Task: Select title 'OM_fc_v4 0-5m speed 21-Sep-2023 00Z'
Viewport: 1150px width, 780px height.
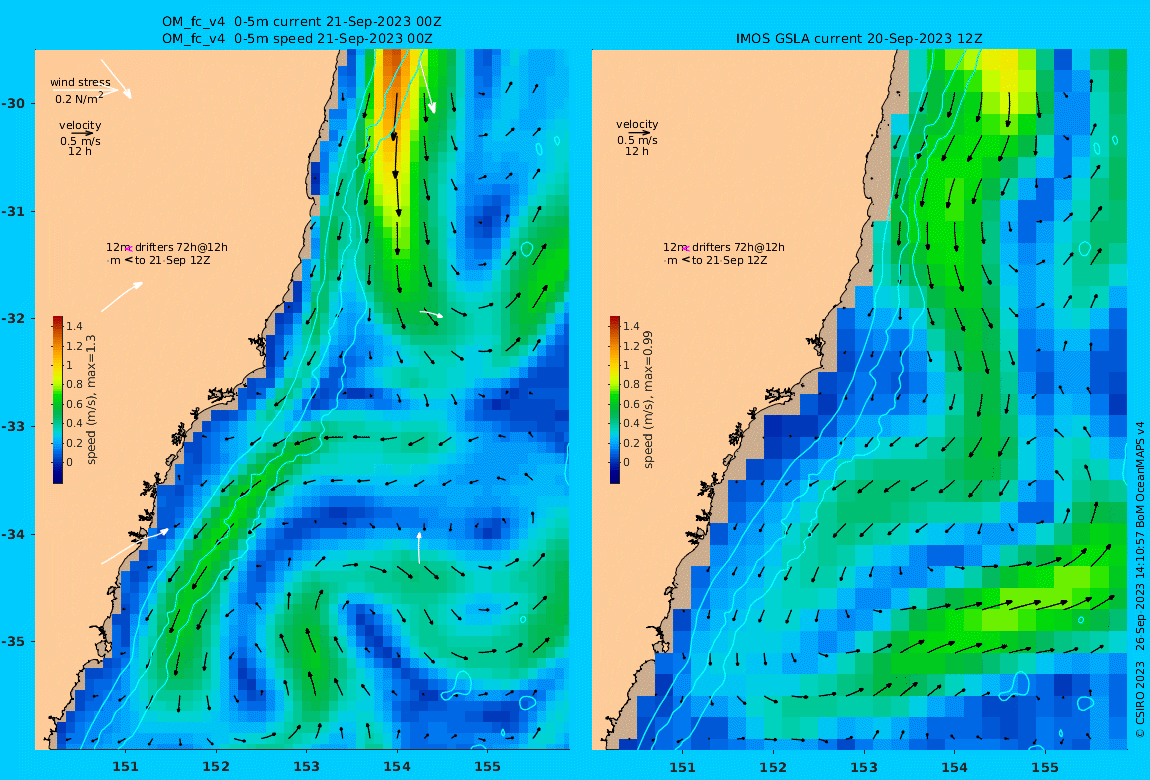Action: [x=297, y=38]
